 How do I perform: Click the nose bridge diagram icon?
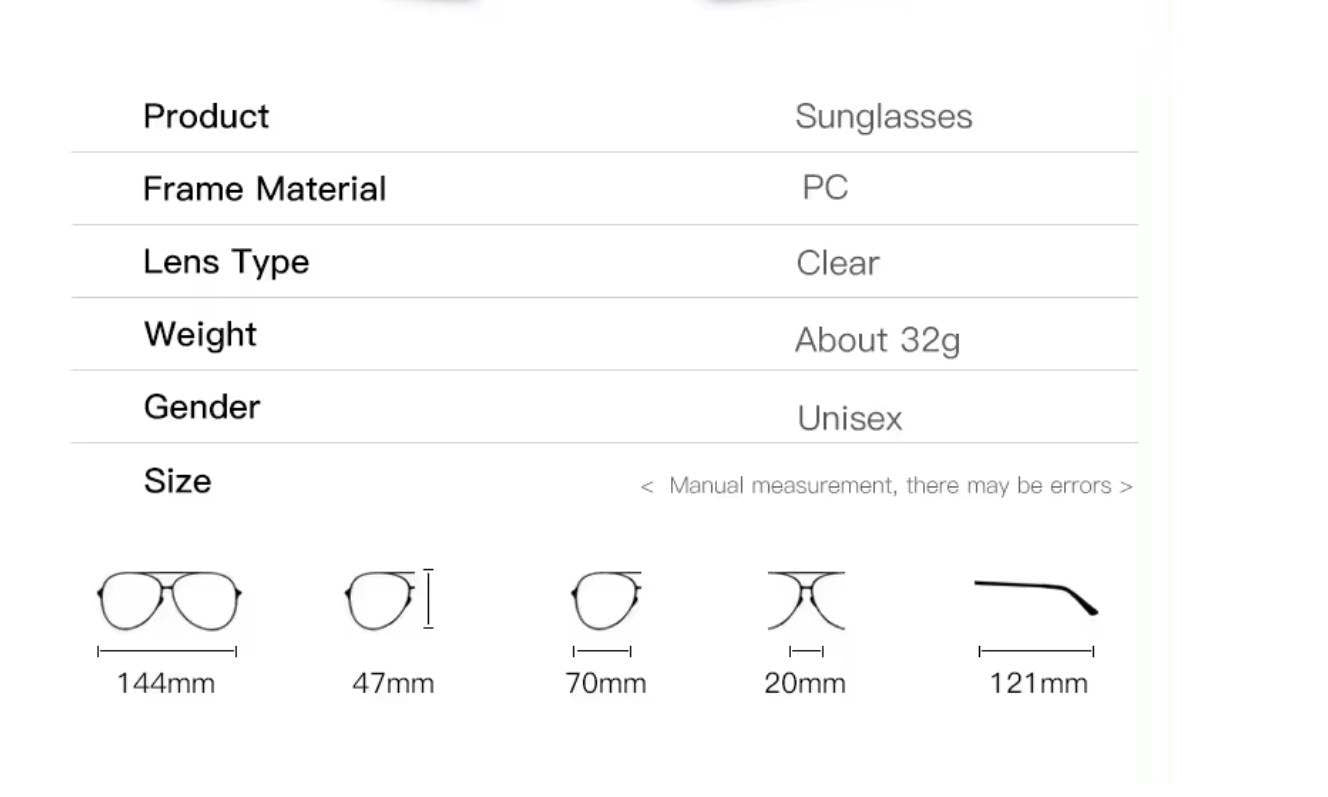tap(806, 600)
